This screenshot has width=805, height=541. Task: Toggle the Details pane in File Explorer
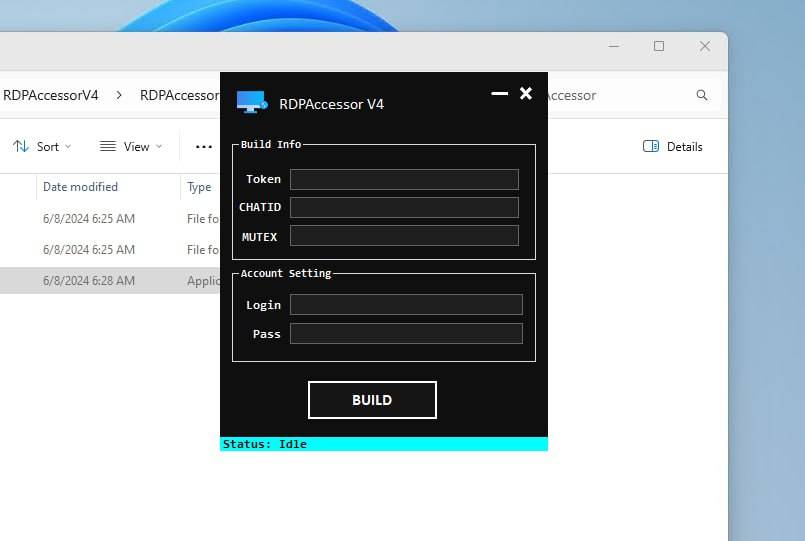(673, 147)
